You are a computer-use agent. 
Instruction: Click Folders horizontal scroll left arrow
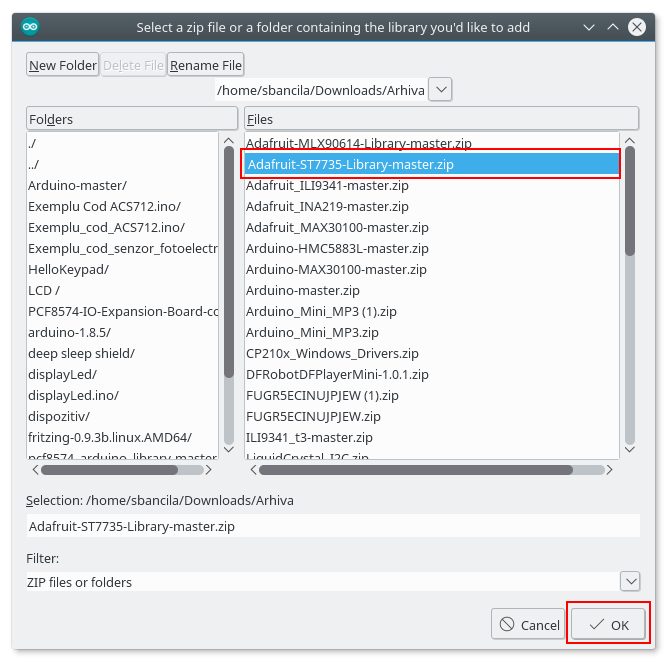tap(35, 470)
